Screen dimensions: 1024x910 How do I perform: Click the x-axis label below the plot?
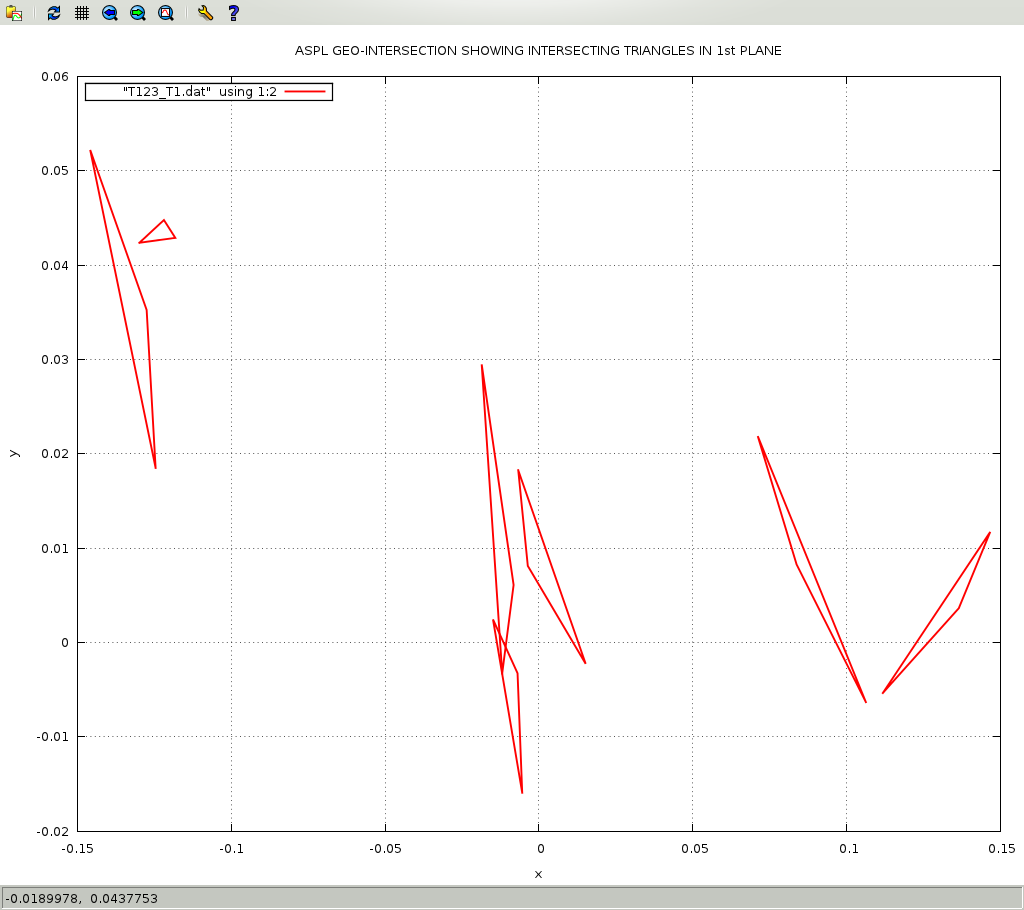(x=538, y=874)
